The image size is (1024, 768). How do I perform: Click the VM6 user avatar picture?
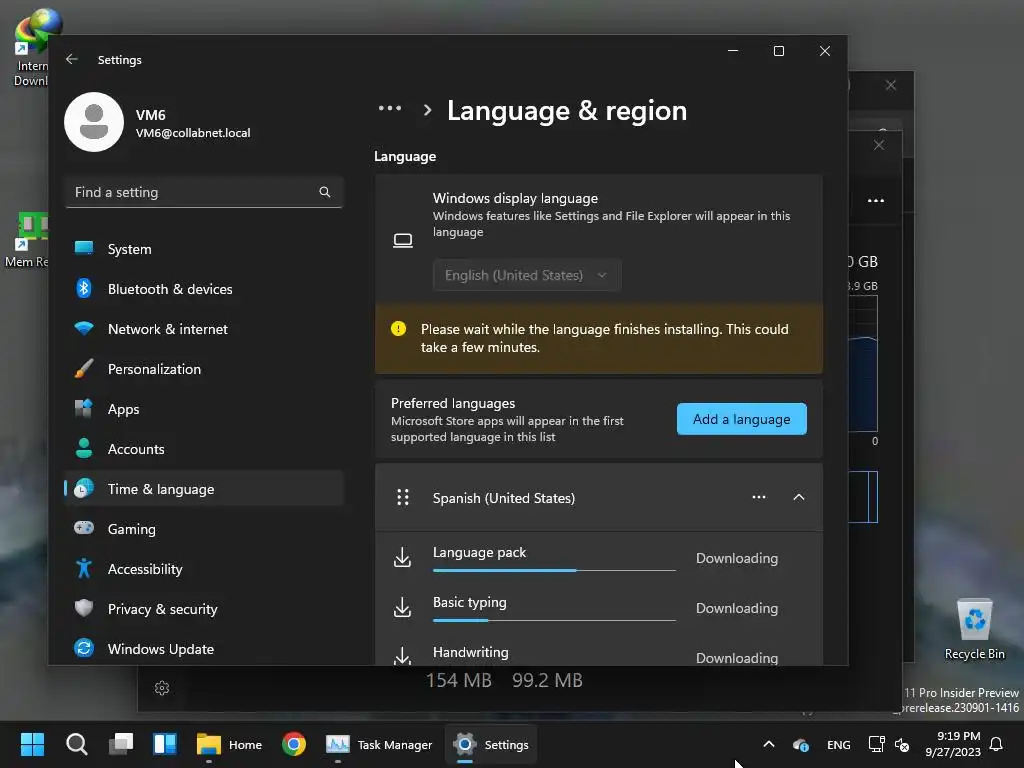click(x=94, y=122)
